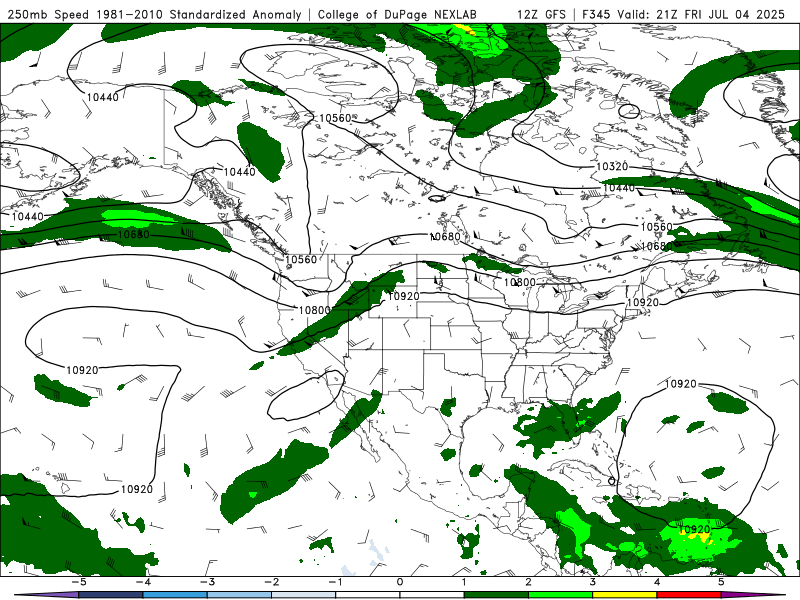
Task: Click the '250mb Speed 1981-2010 Standardized Anomaly' title
Action: click(x=155, y=14)
